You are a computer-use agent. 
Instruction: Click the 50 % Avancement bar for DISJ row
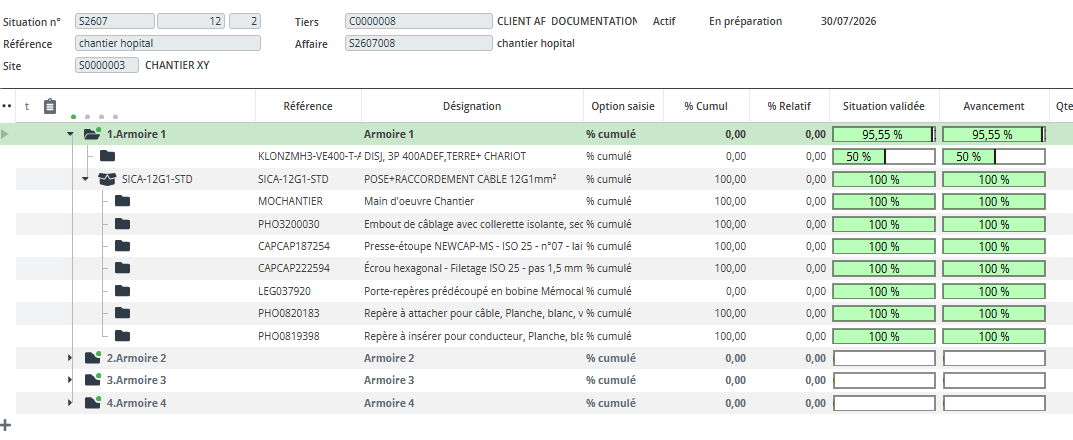coord(994,156)
